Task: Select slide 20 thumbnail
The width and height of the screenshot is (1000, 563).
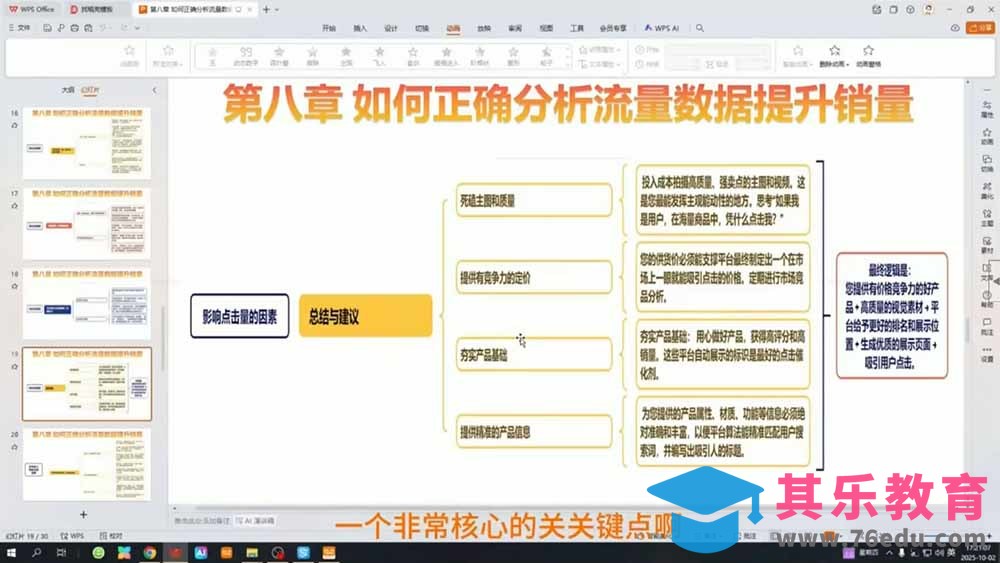Action: coord(87,464)
